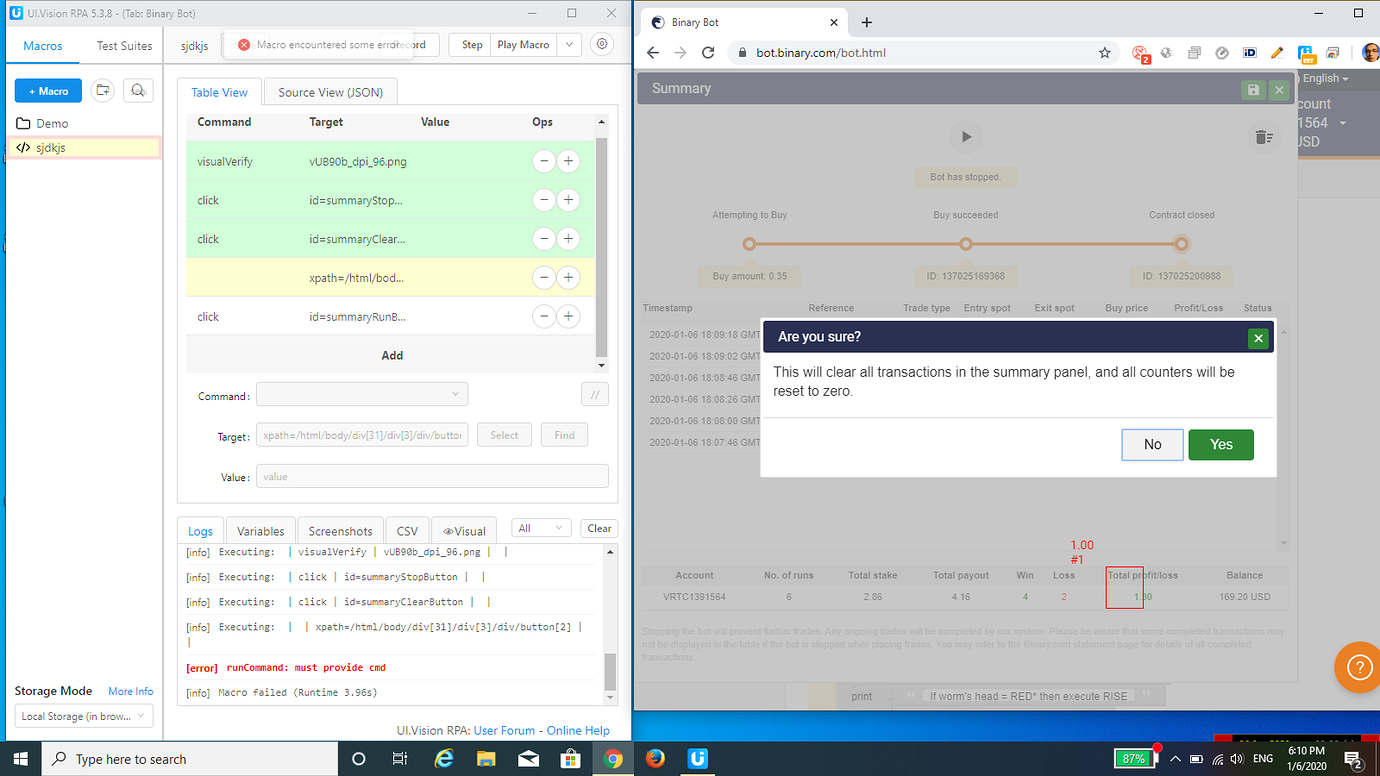Open UI.Vision settings via gear icon
Screen dimensions: 1380x776
[601, 44]
